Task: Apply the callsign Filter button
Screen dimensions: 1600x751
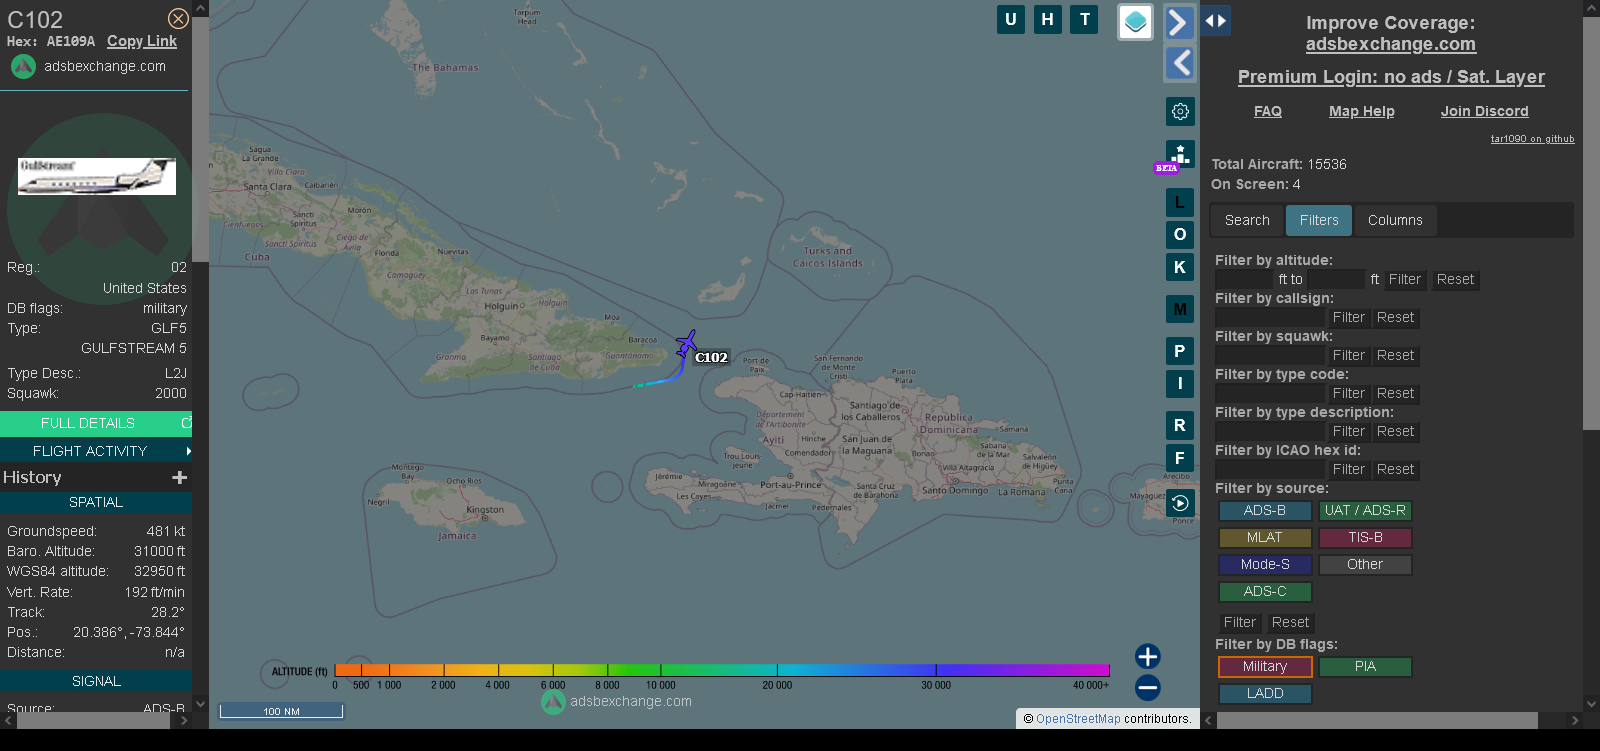Action: [1348, 317]
